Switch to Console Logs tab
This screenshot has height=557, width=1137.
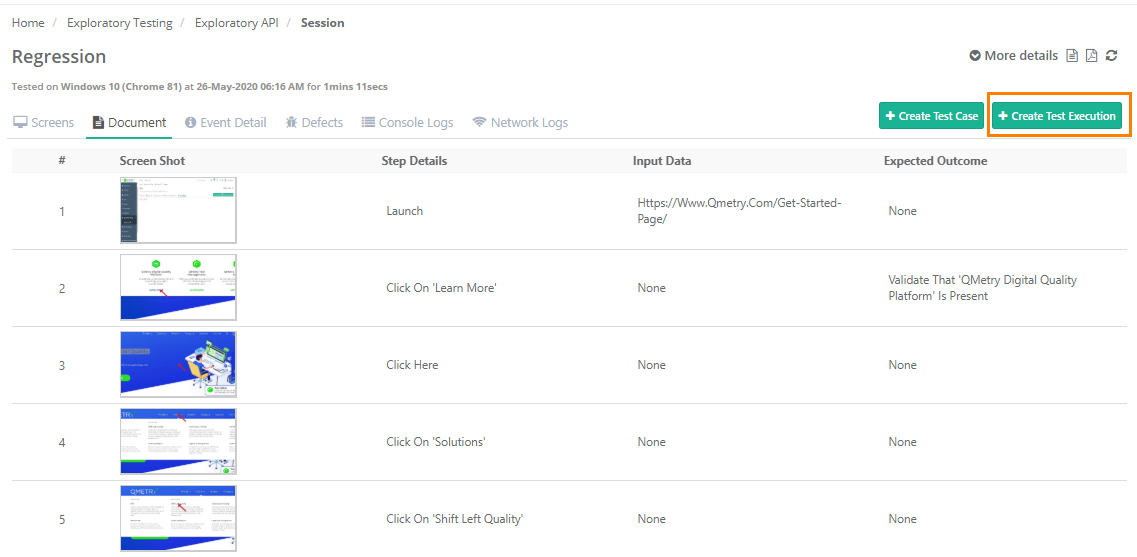(407, 123)
